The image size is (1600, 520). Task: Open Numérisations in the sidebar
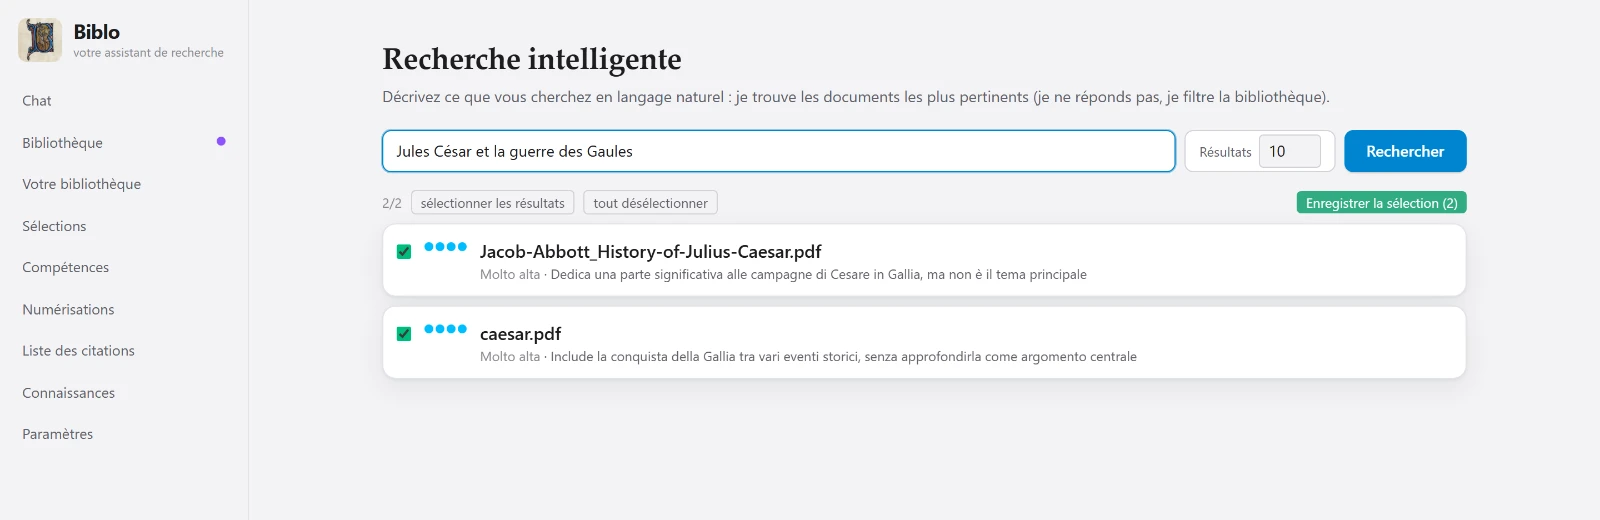tap(68, 309)
